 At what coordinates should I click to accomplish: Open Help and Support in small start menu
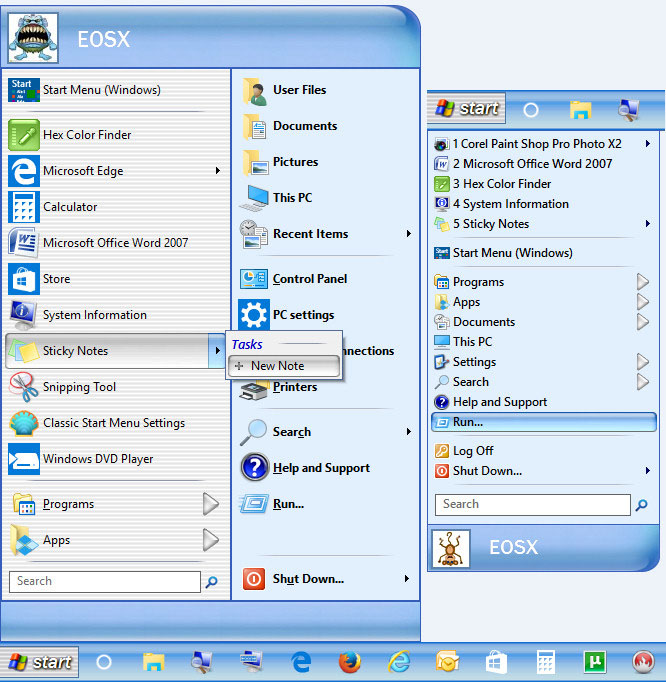[544, 402]
